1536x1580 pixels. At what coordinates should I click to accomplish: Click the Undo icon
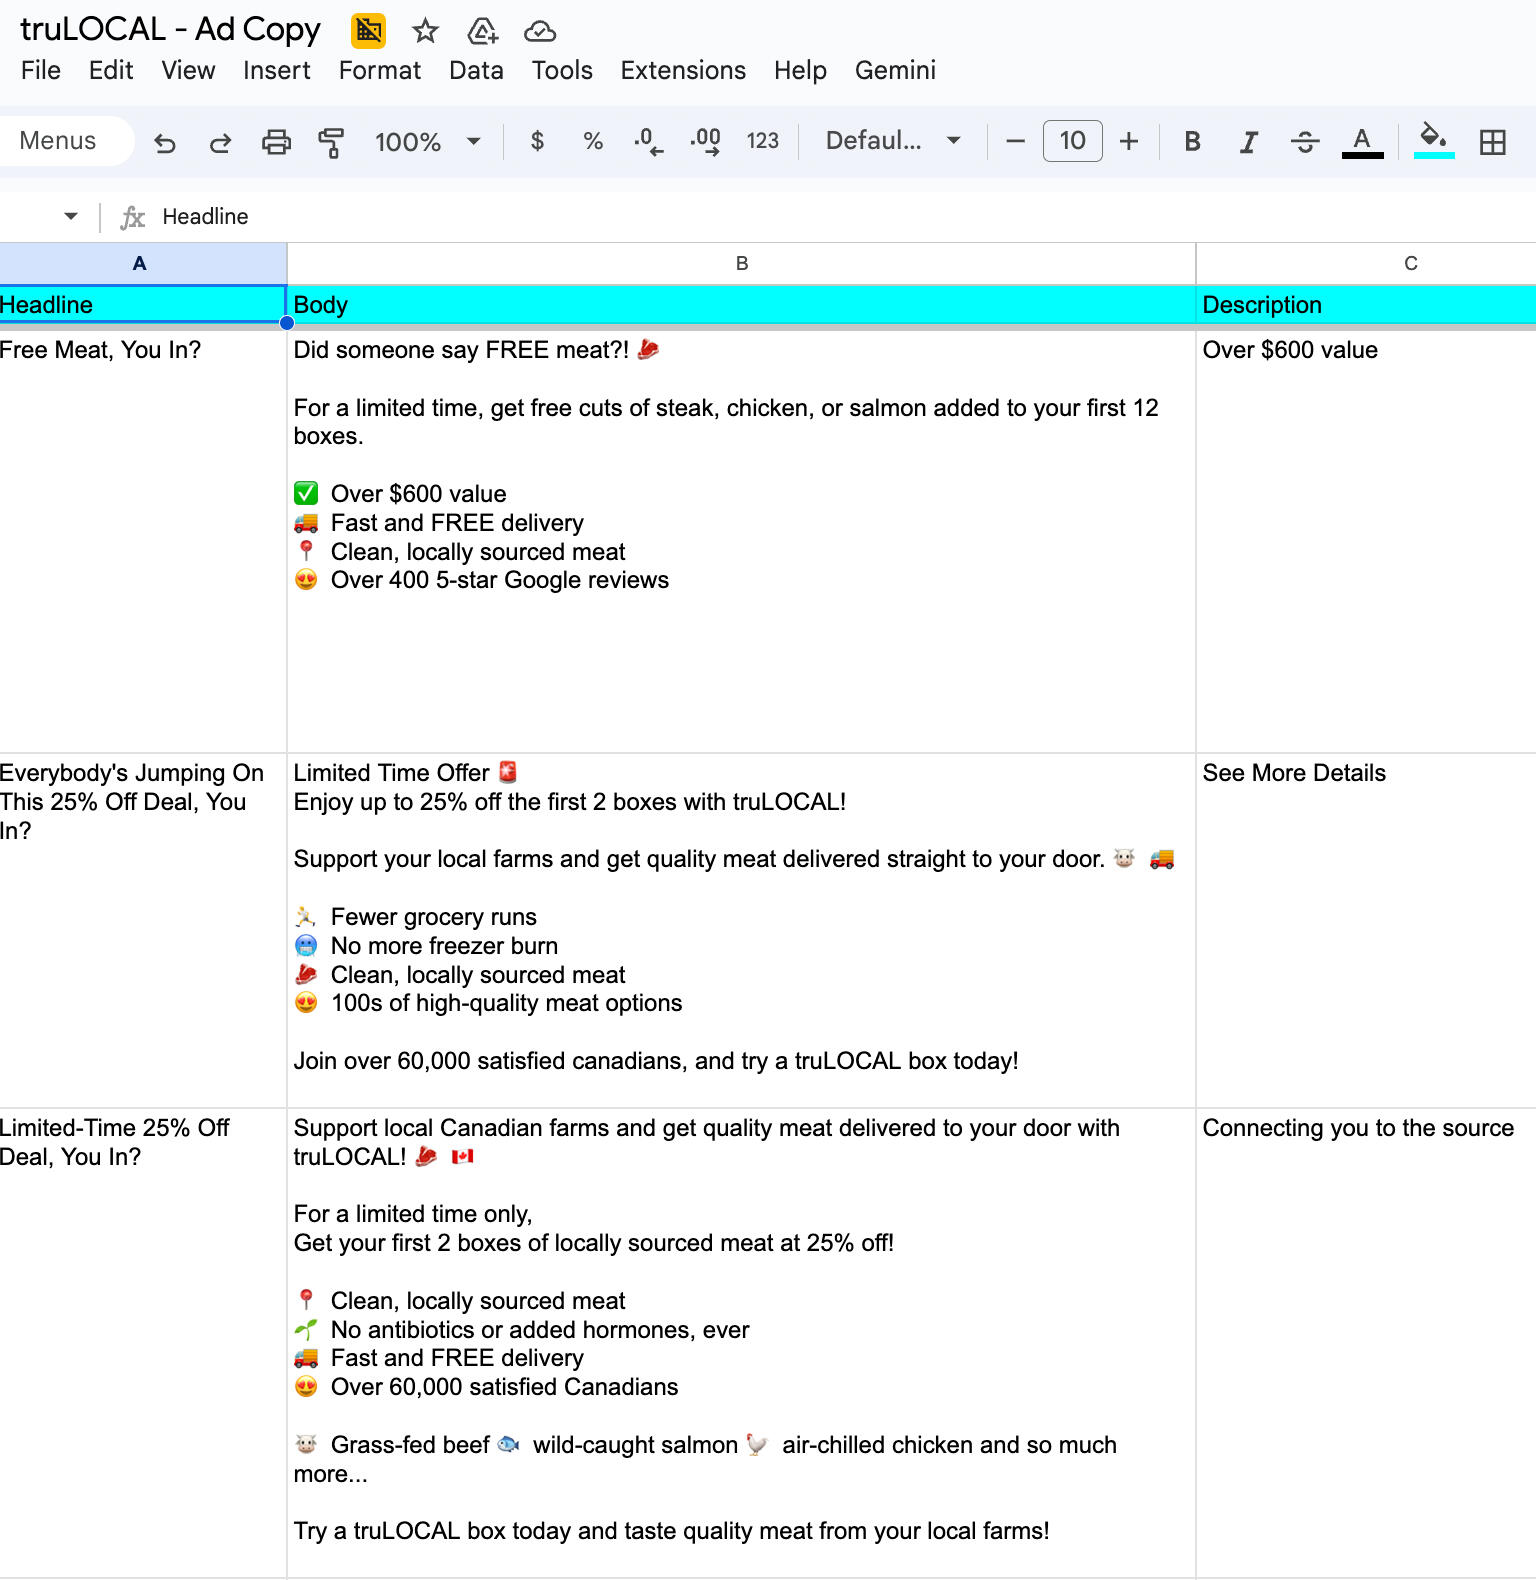pyautogui.click(x=165, y=142)
